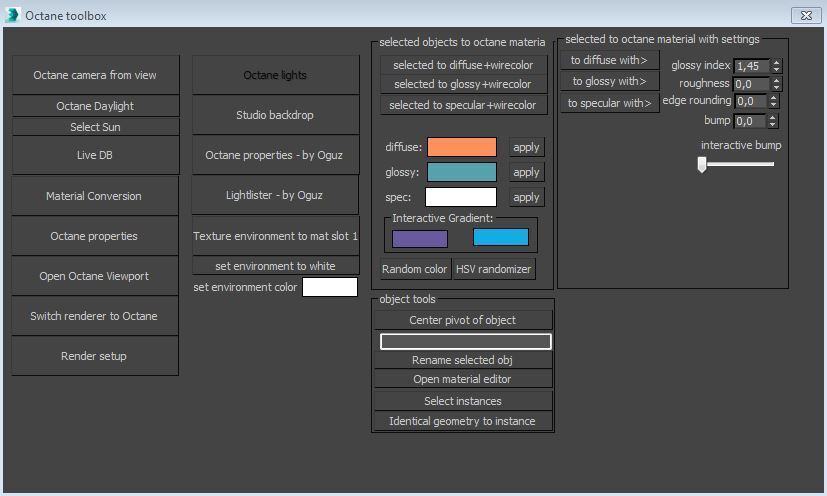
Task: Click selected to glossy+wirecolor
Action: click(463, 84)
